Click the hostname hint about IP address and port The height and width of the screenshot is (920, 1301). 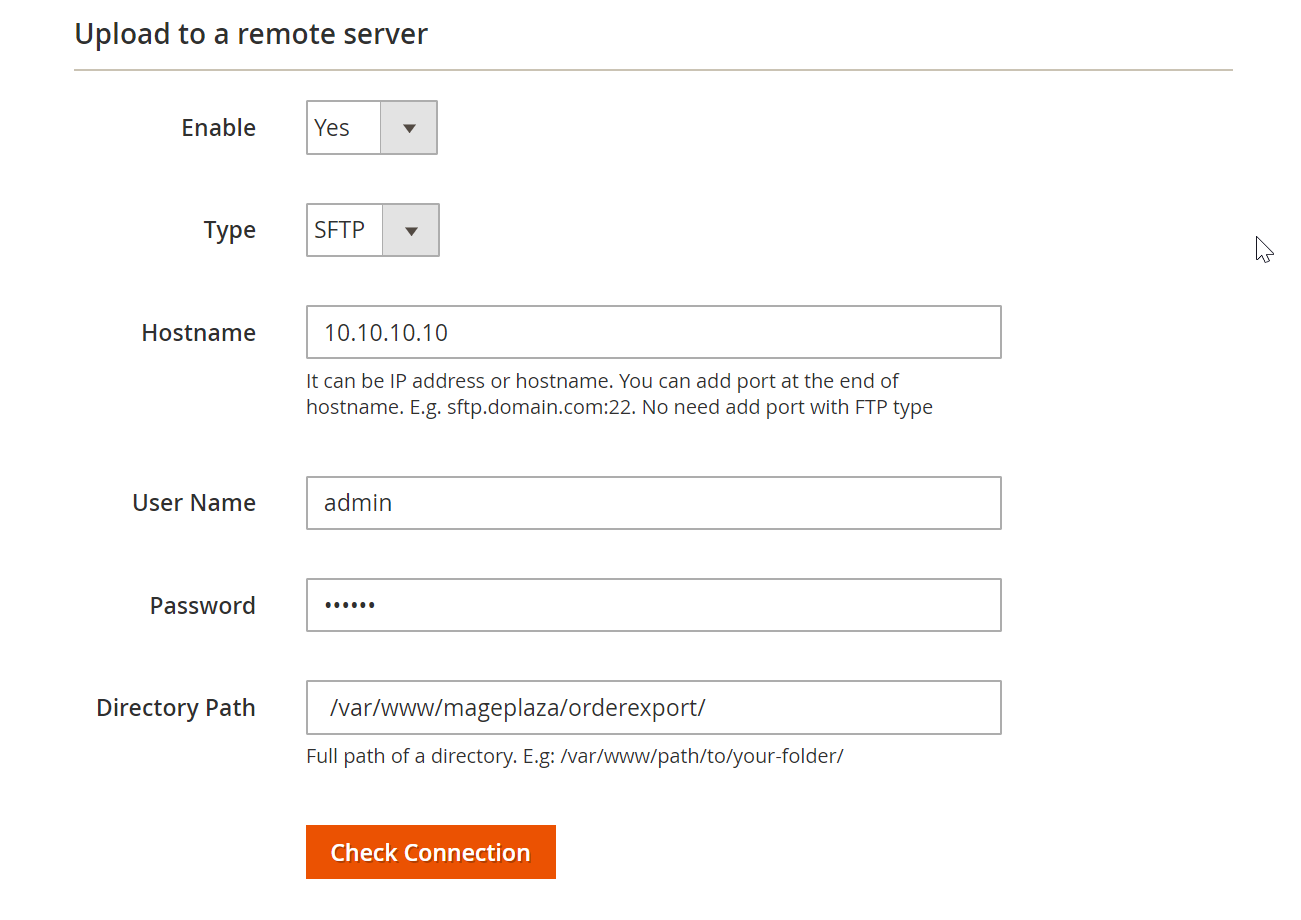[x=620, y=394]
